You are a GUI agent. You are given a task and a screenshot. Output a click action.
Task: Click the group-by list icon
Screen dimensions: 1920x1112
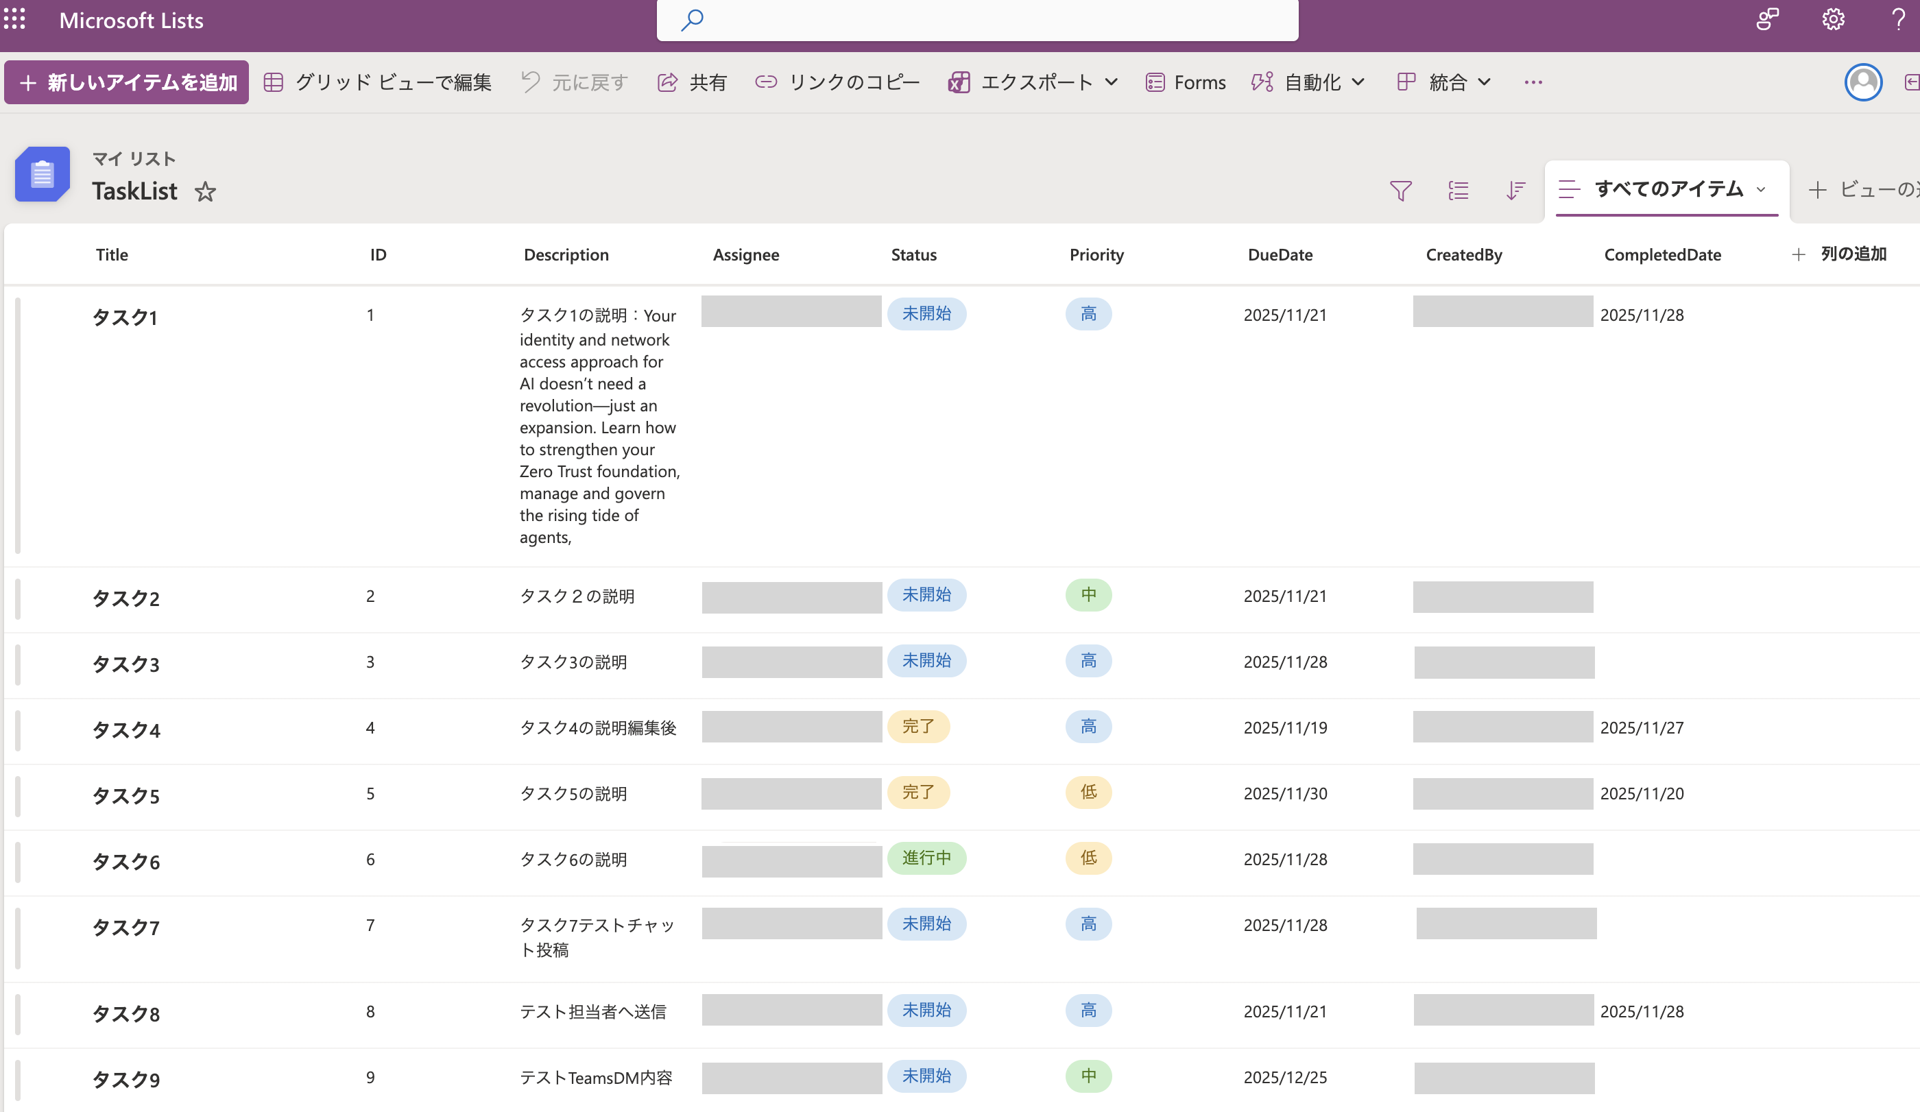click(1458, 190)
